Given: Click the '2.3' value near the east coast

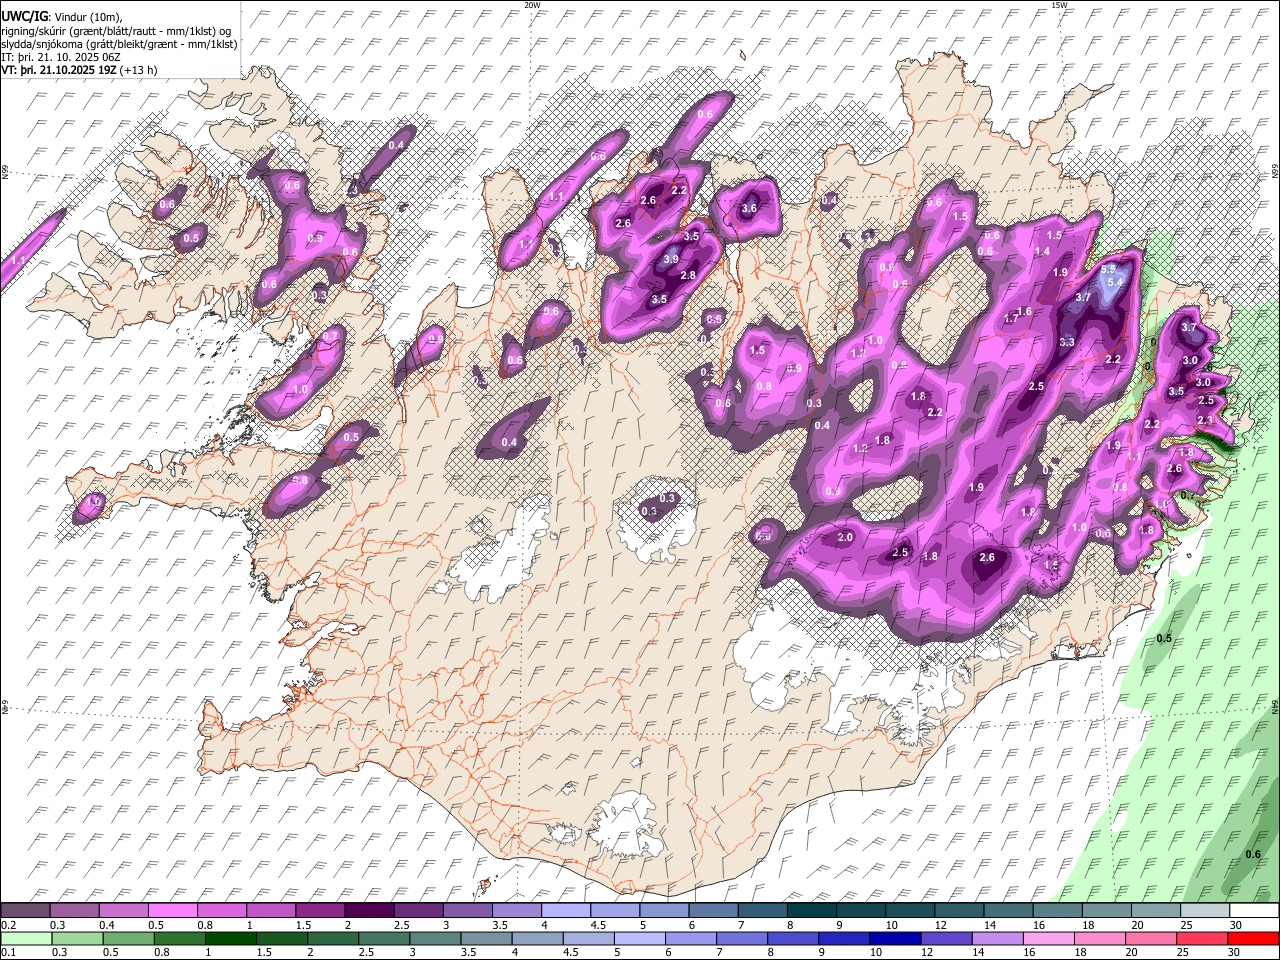Looking at the screenshot, I should 1205,420.
